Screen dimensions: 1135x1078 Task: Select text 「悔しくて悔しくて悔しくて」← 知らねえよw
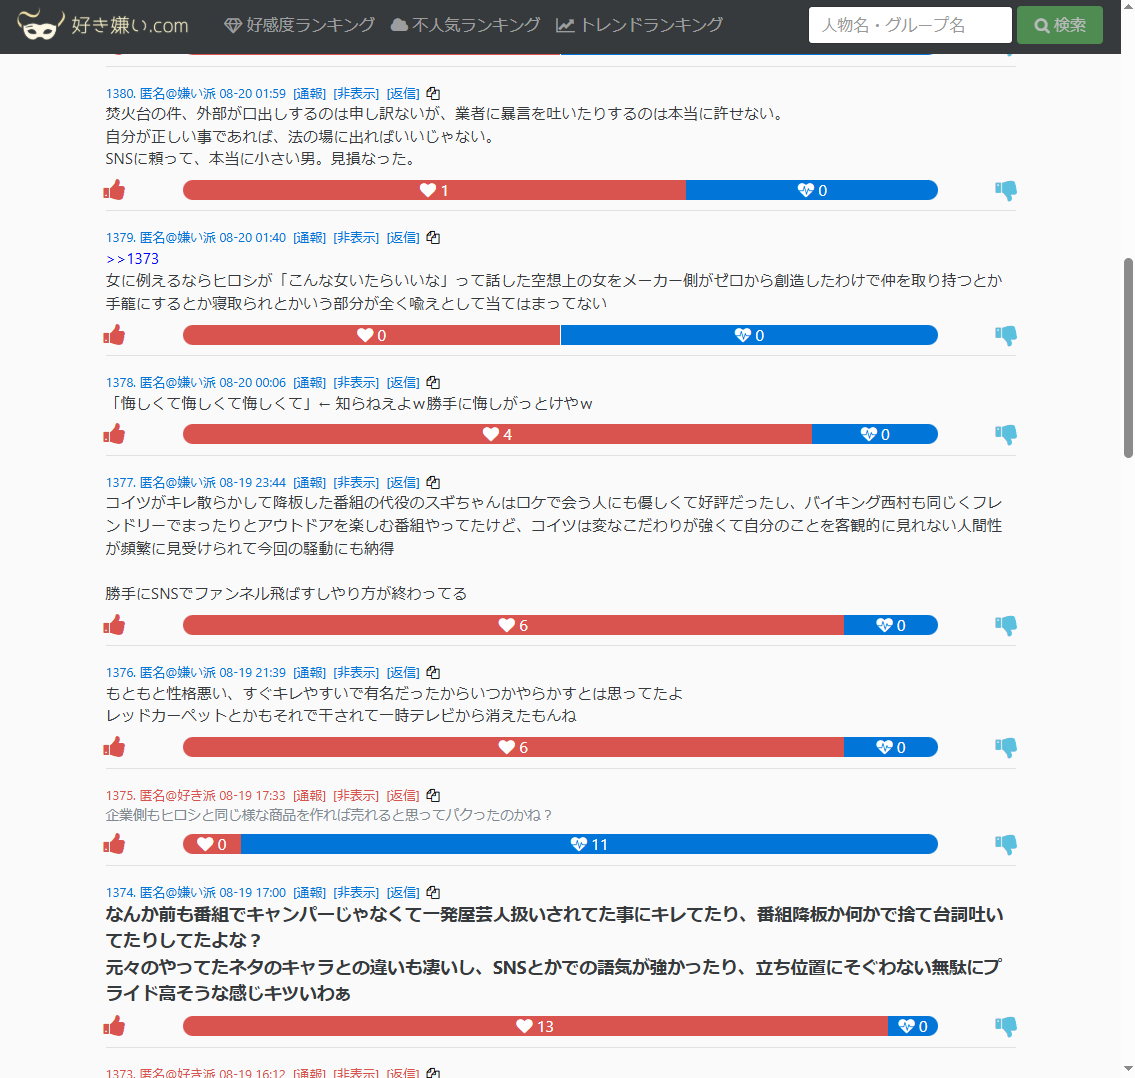[266, 403]
